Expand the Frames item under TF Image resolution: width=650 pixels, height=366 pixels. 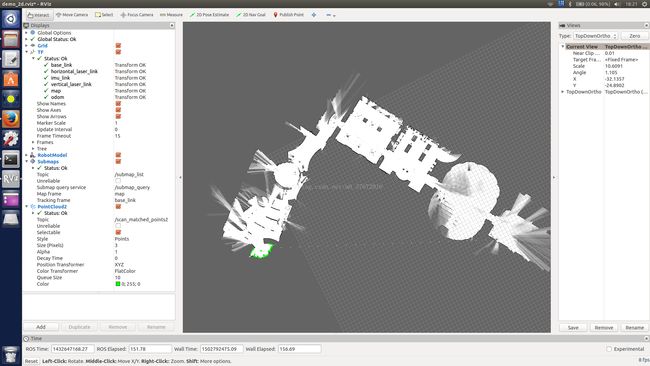click(33, 142)
